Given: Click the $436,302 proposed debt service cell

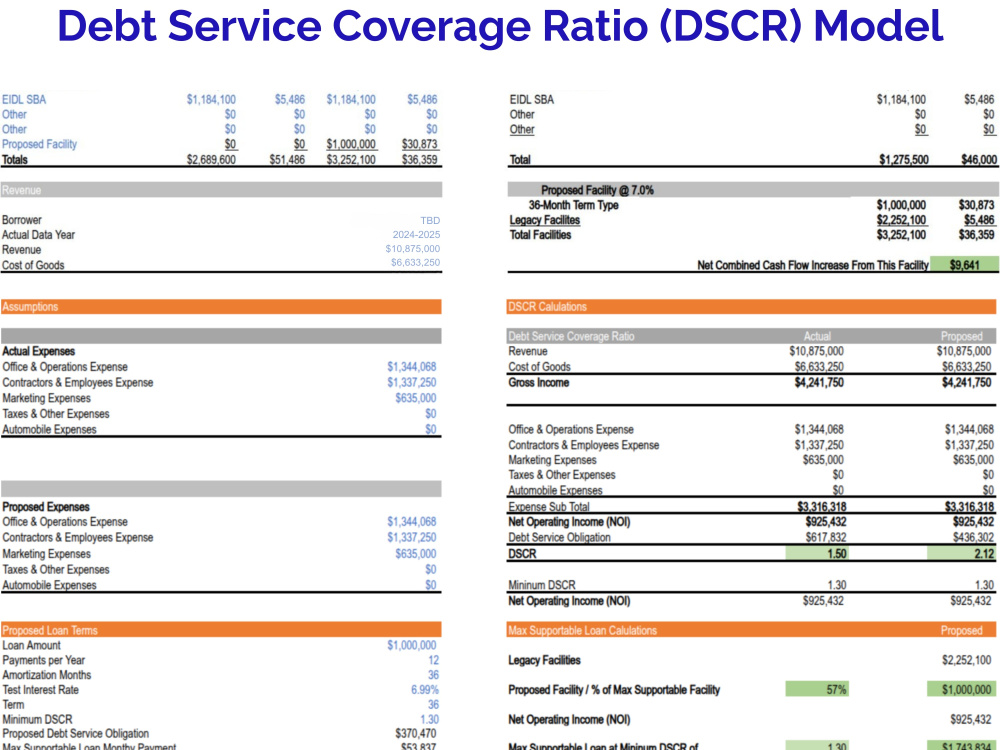Looking at the screenshot, I should click(x=973, y=538).
